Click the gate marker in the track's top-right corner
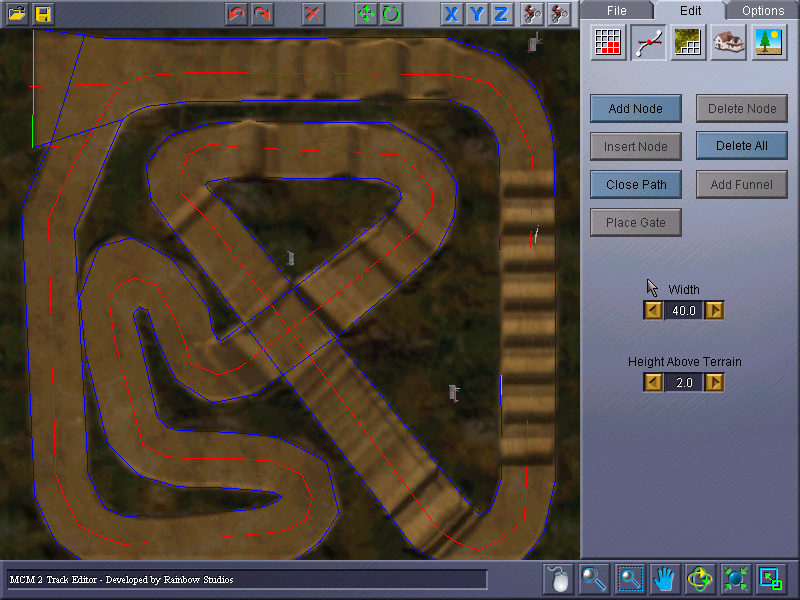Image resolution: width=800 pixels, height=600 pixels. click(534, 42)
